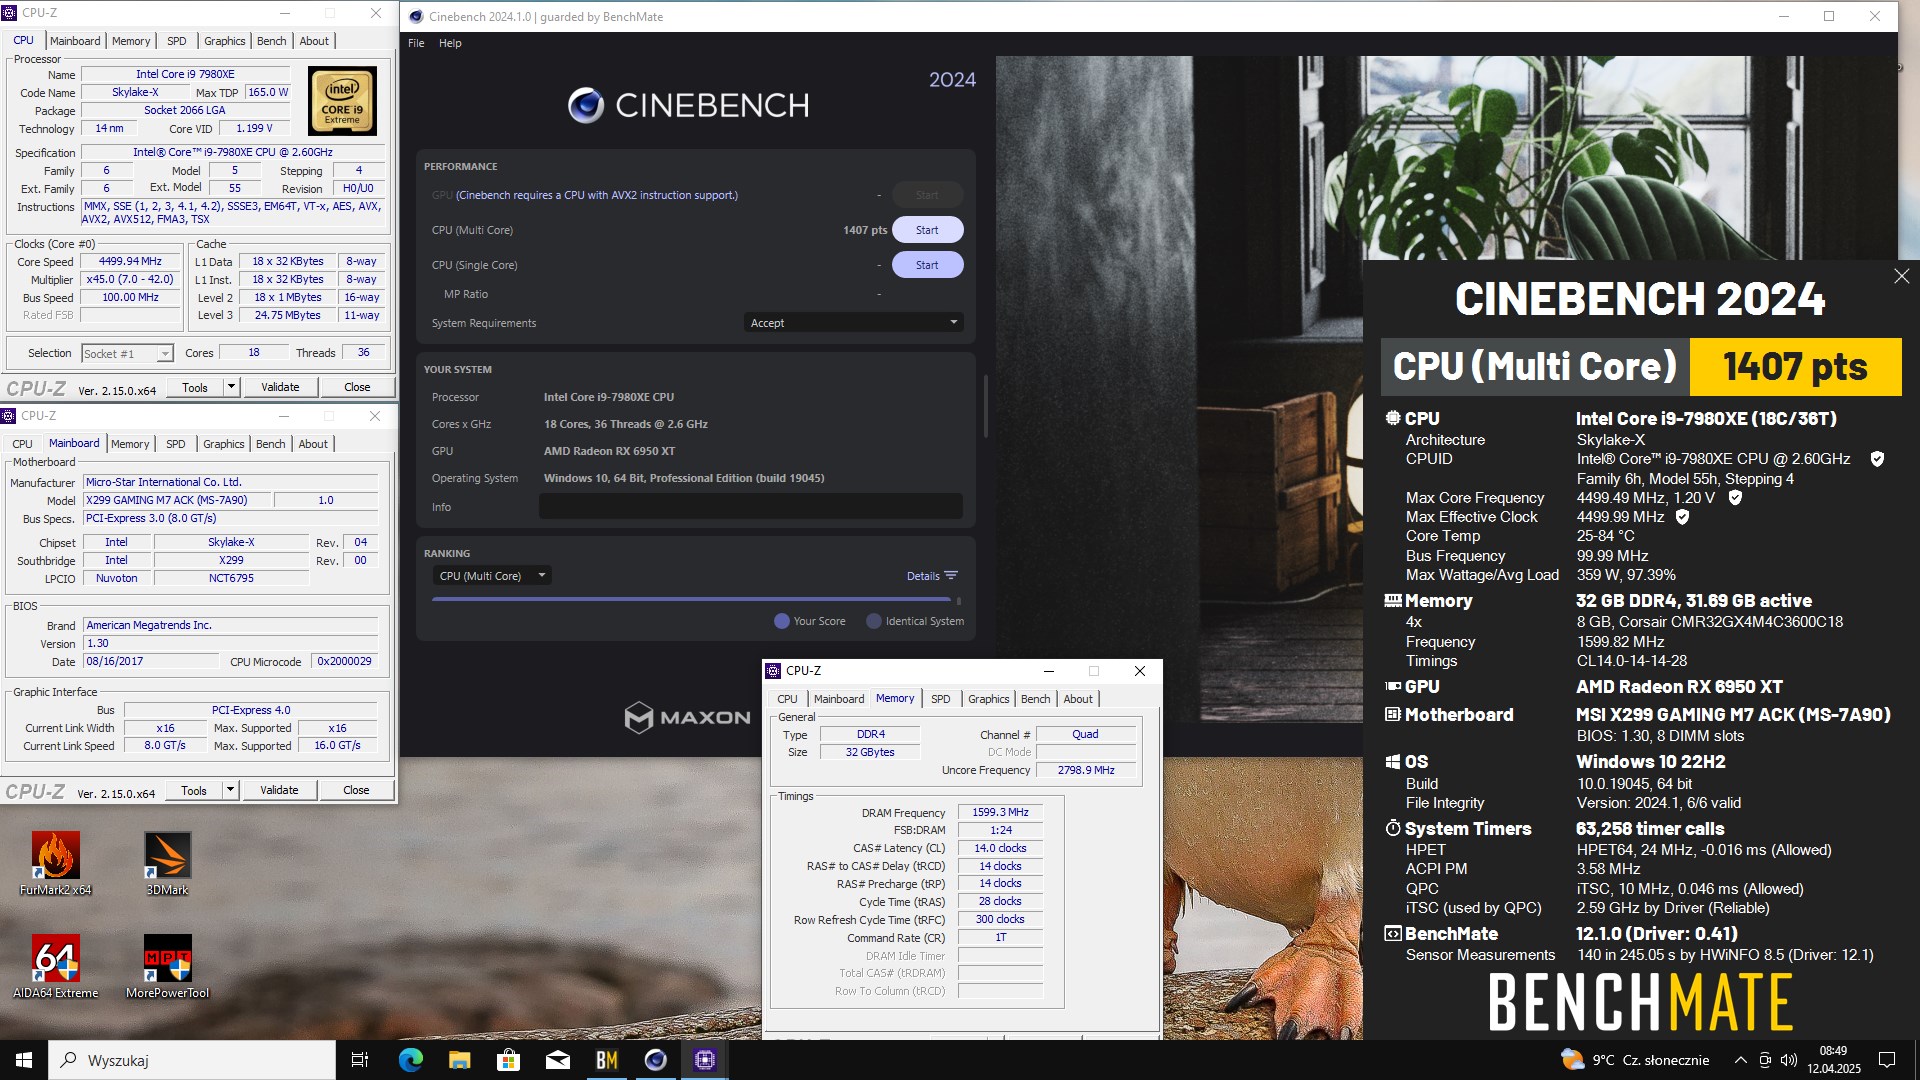Open Mainboard tab in Memory CPU-Z window
The image size is (1920, 1080).
pyautogui.click(x=838, y=699)
